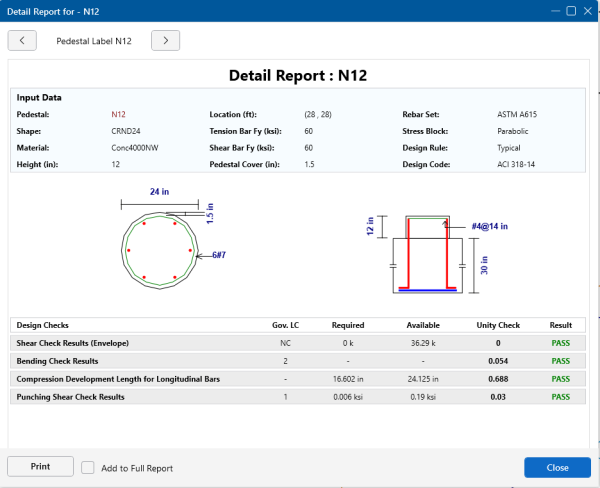Click the Unity Check column header
600x488 pixels.
click(497, 325)
